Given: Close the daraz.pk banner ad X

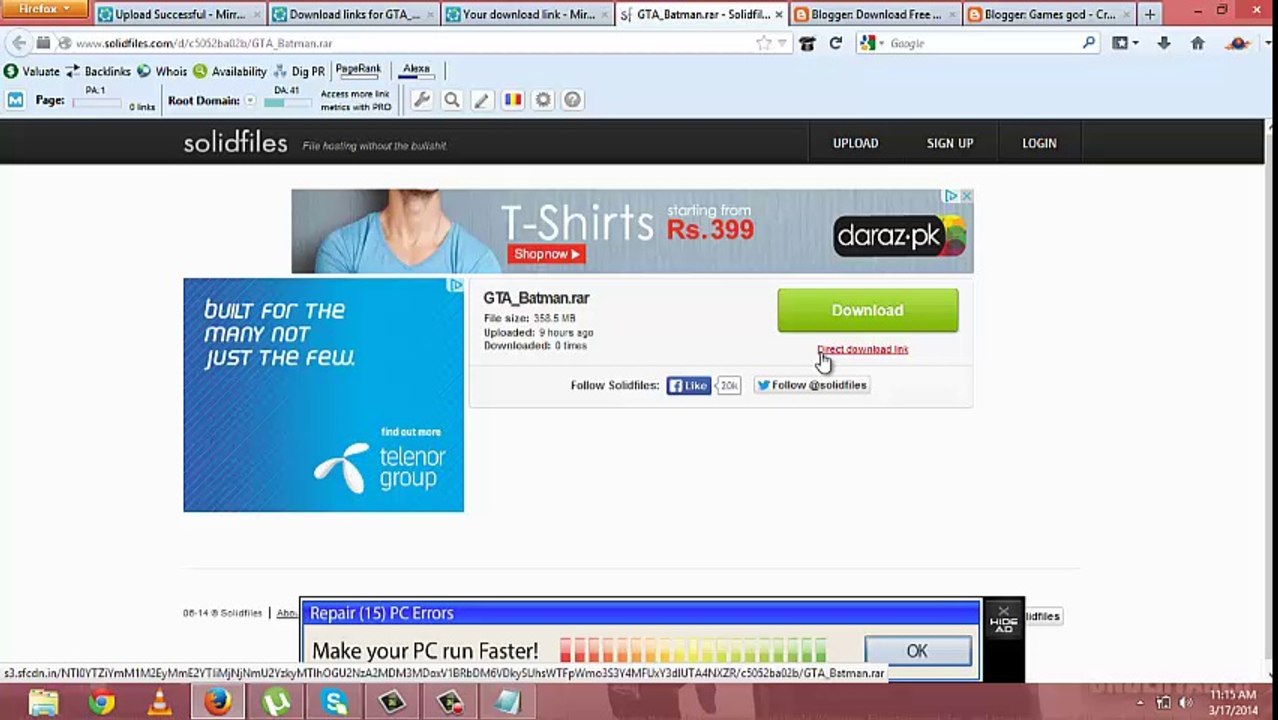Looking at the screenshot, I should (x=966, y=196).
